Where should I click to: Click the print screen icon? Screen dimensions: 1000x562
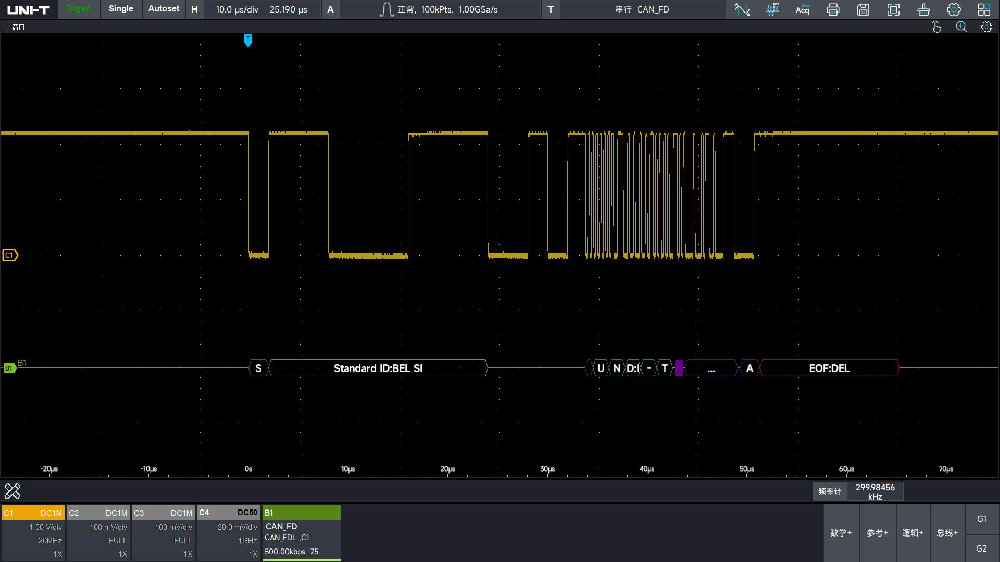click(833, 9)
